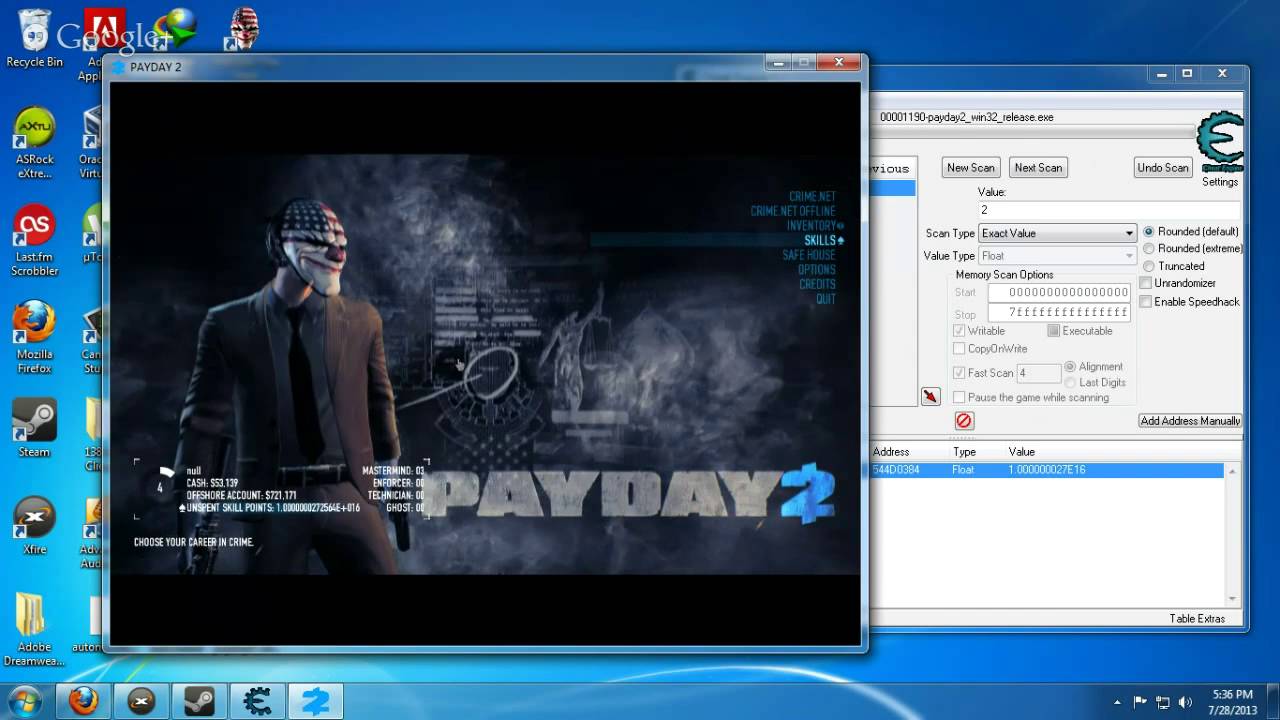1280x720 pixels.
Task: Click Add Address Manually button
Action: [1190, 421]
